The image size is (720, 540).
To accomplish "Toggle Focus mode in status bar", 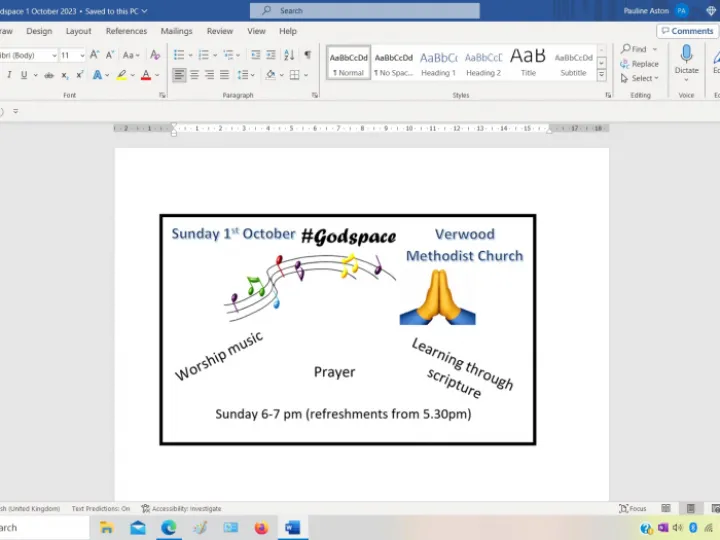I will 632,509.
